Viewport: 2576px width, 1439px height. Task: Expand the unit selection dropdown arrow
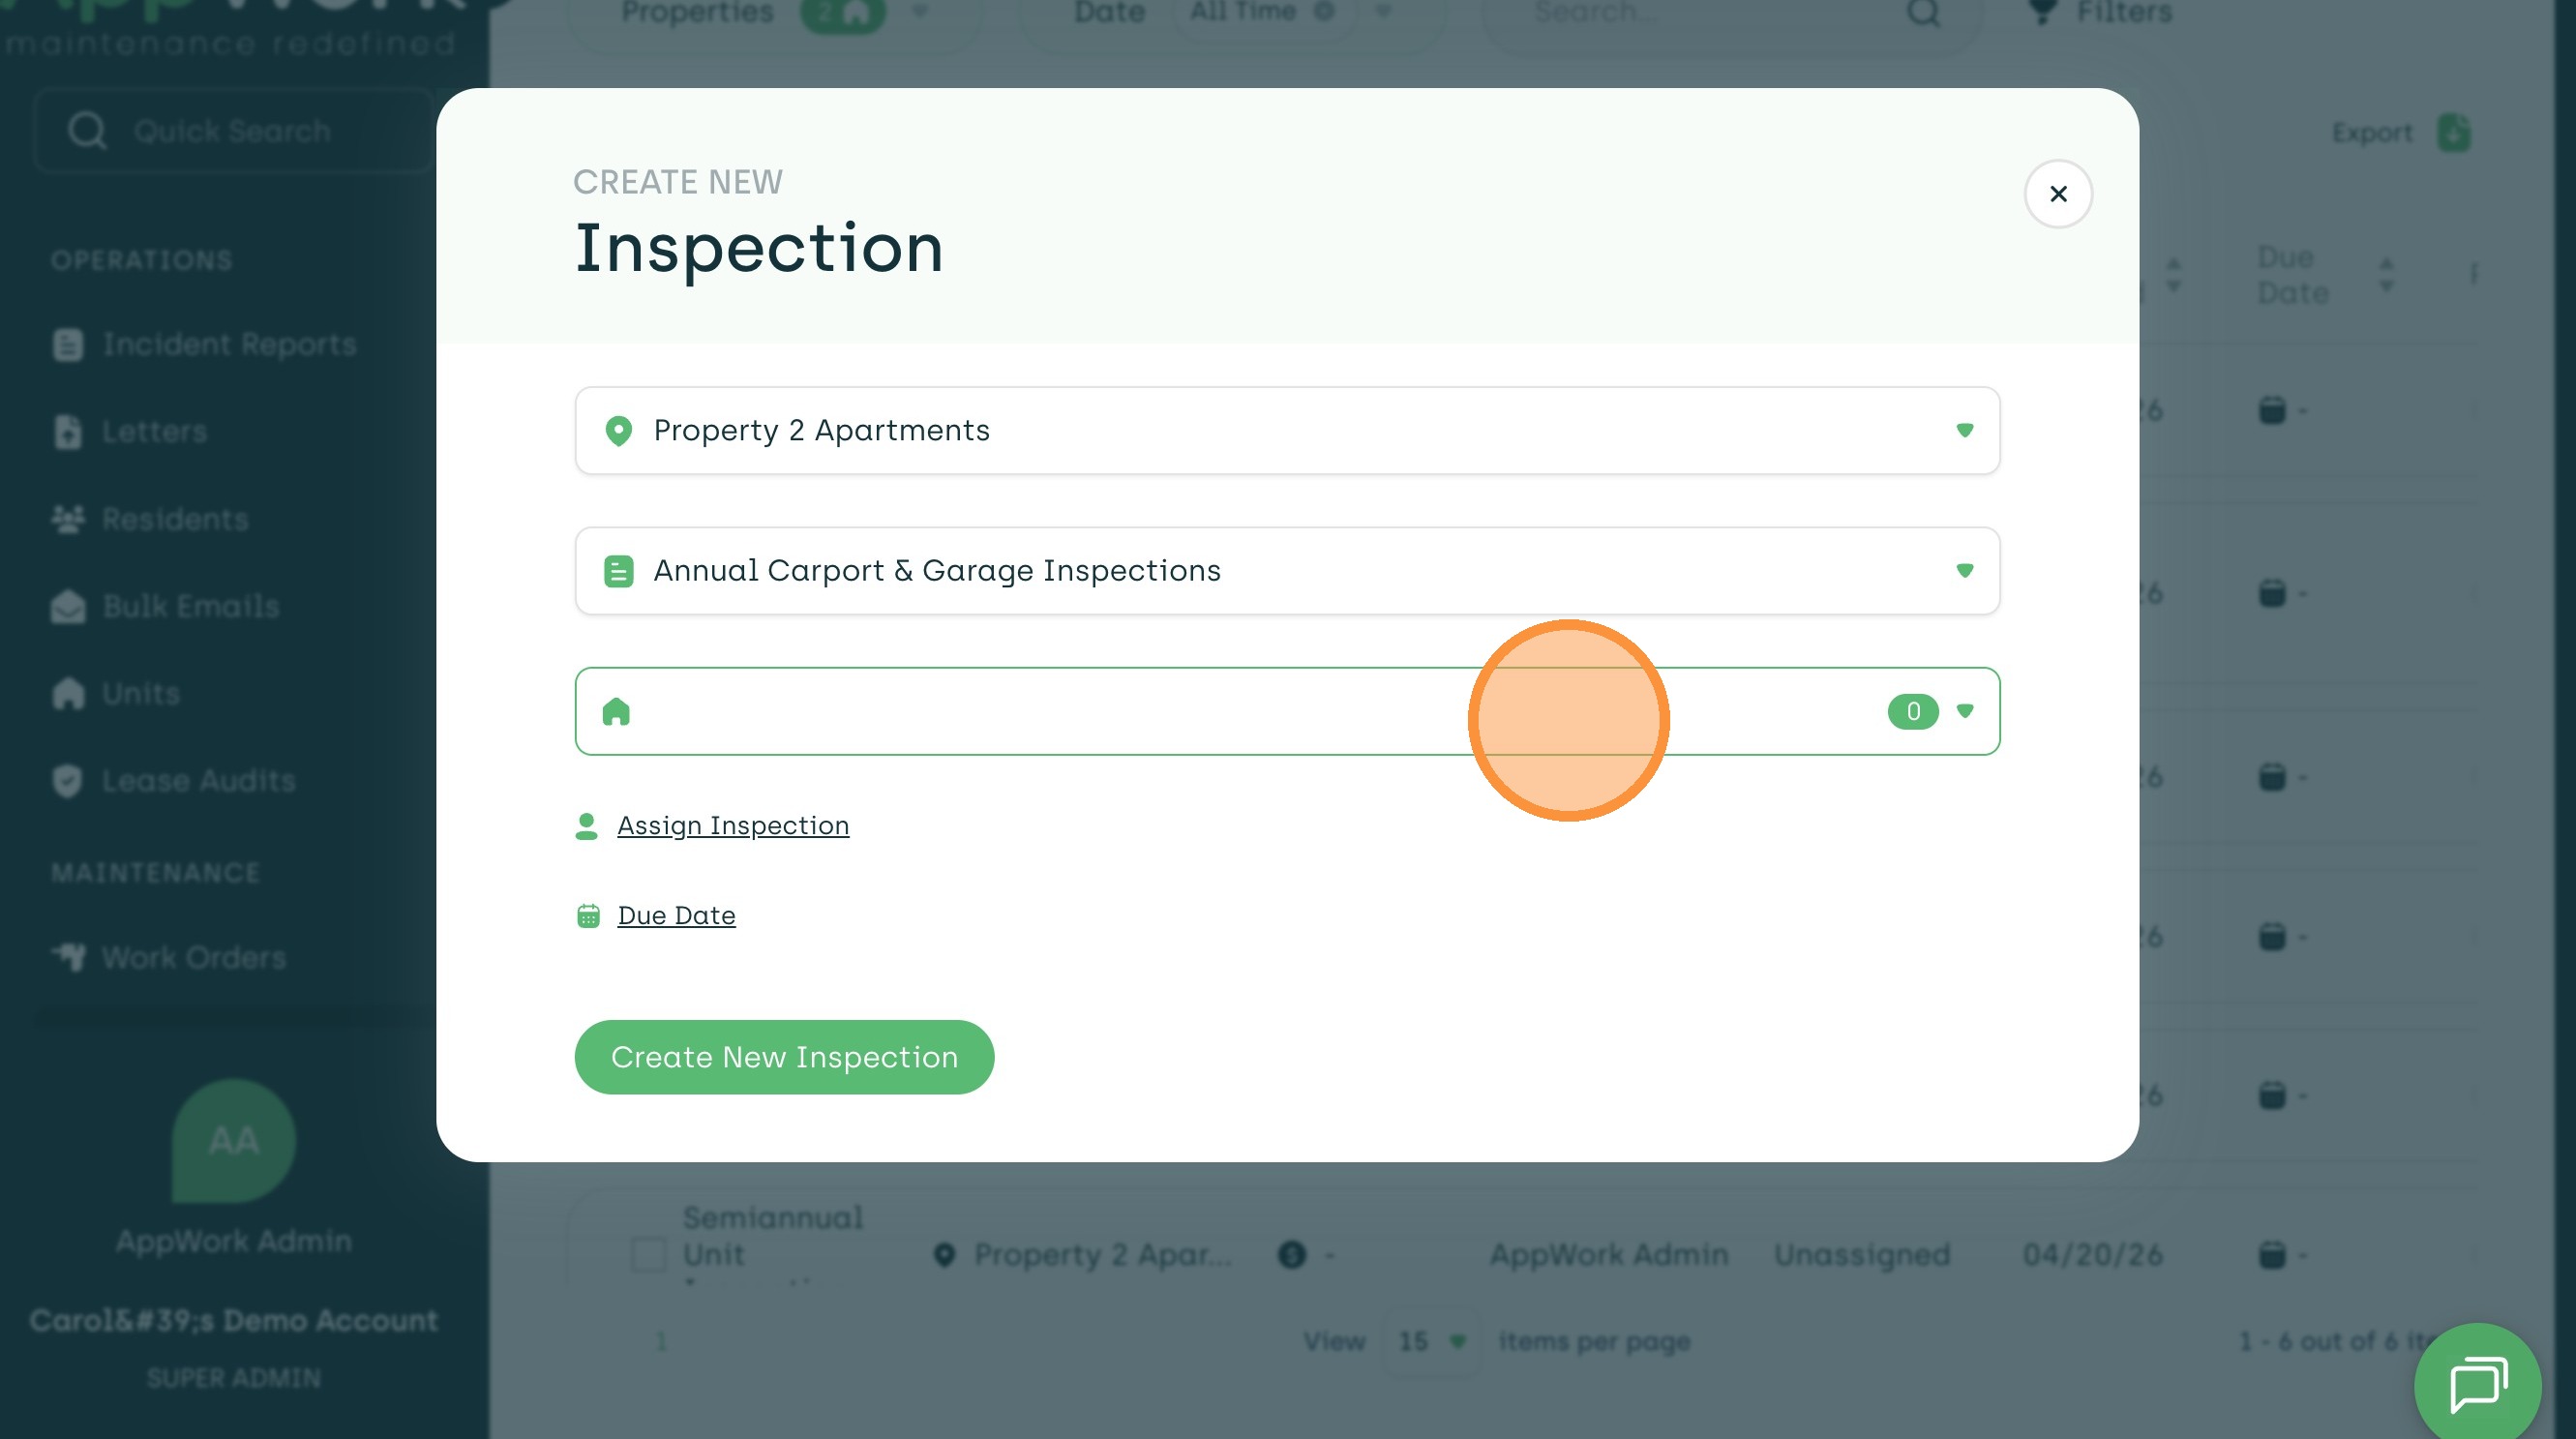pyautogui.click(x=1964, y=711)
